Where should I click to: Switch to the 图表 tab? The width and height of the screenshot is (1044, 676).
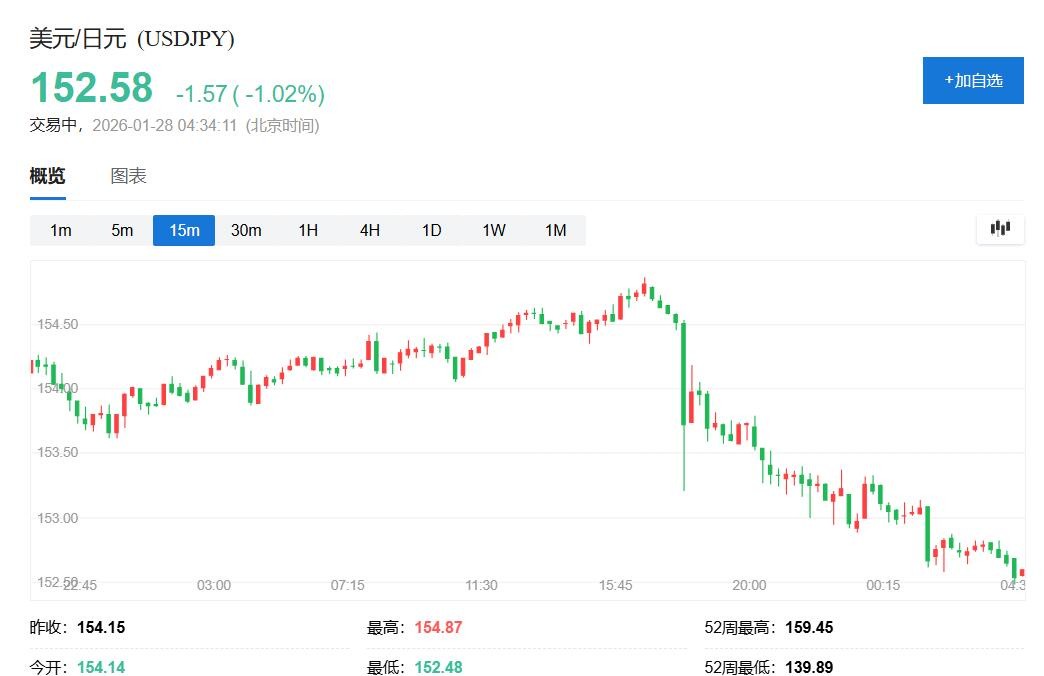[128, 176]
